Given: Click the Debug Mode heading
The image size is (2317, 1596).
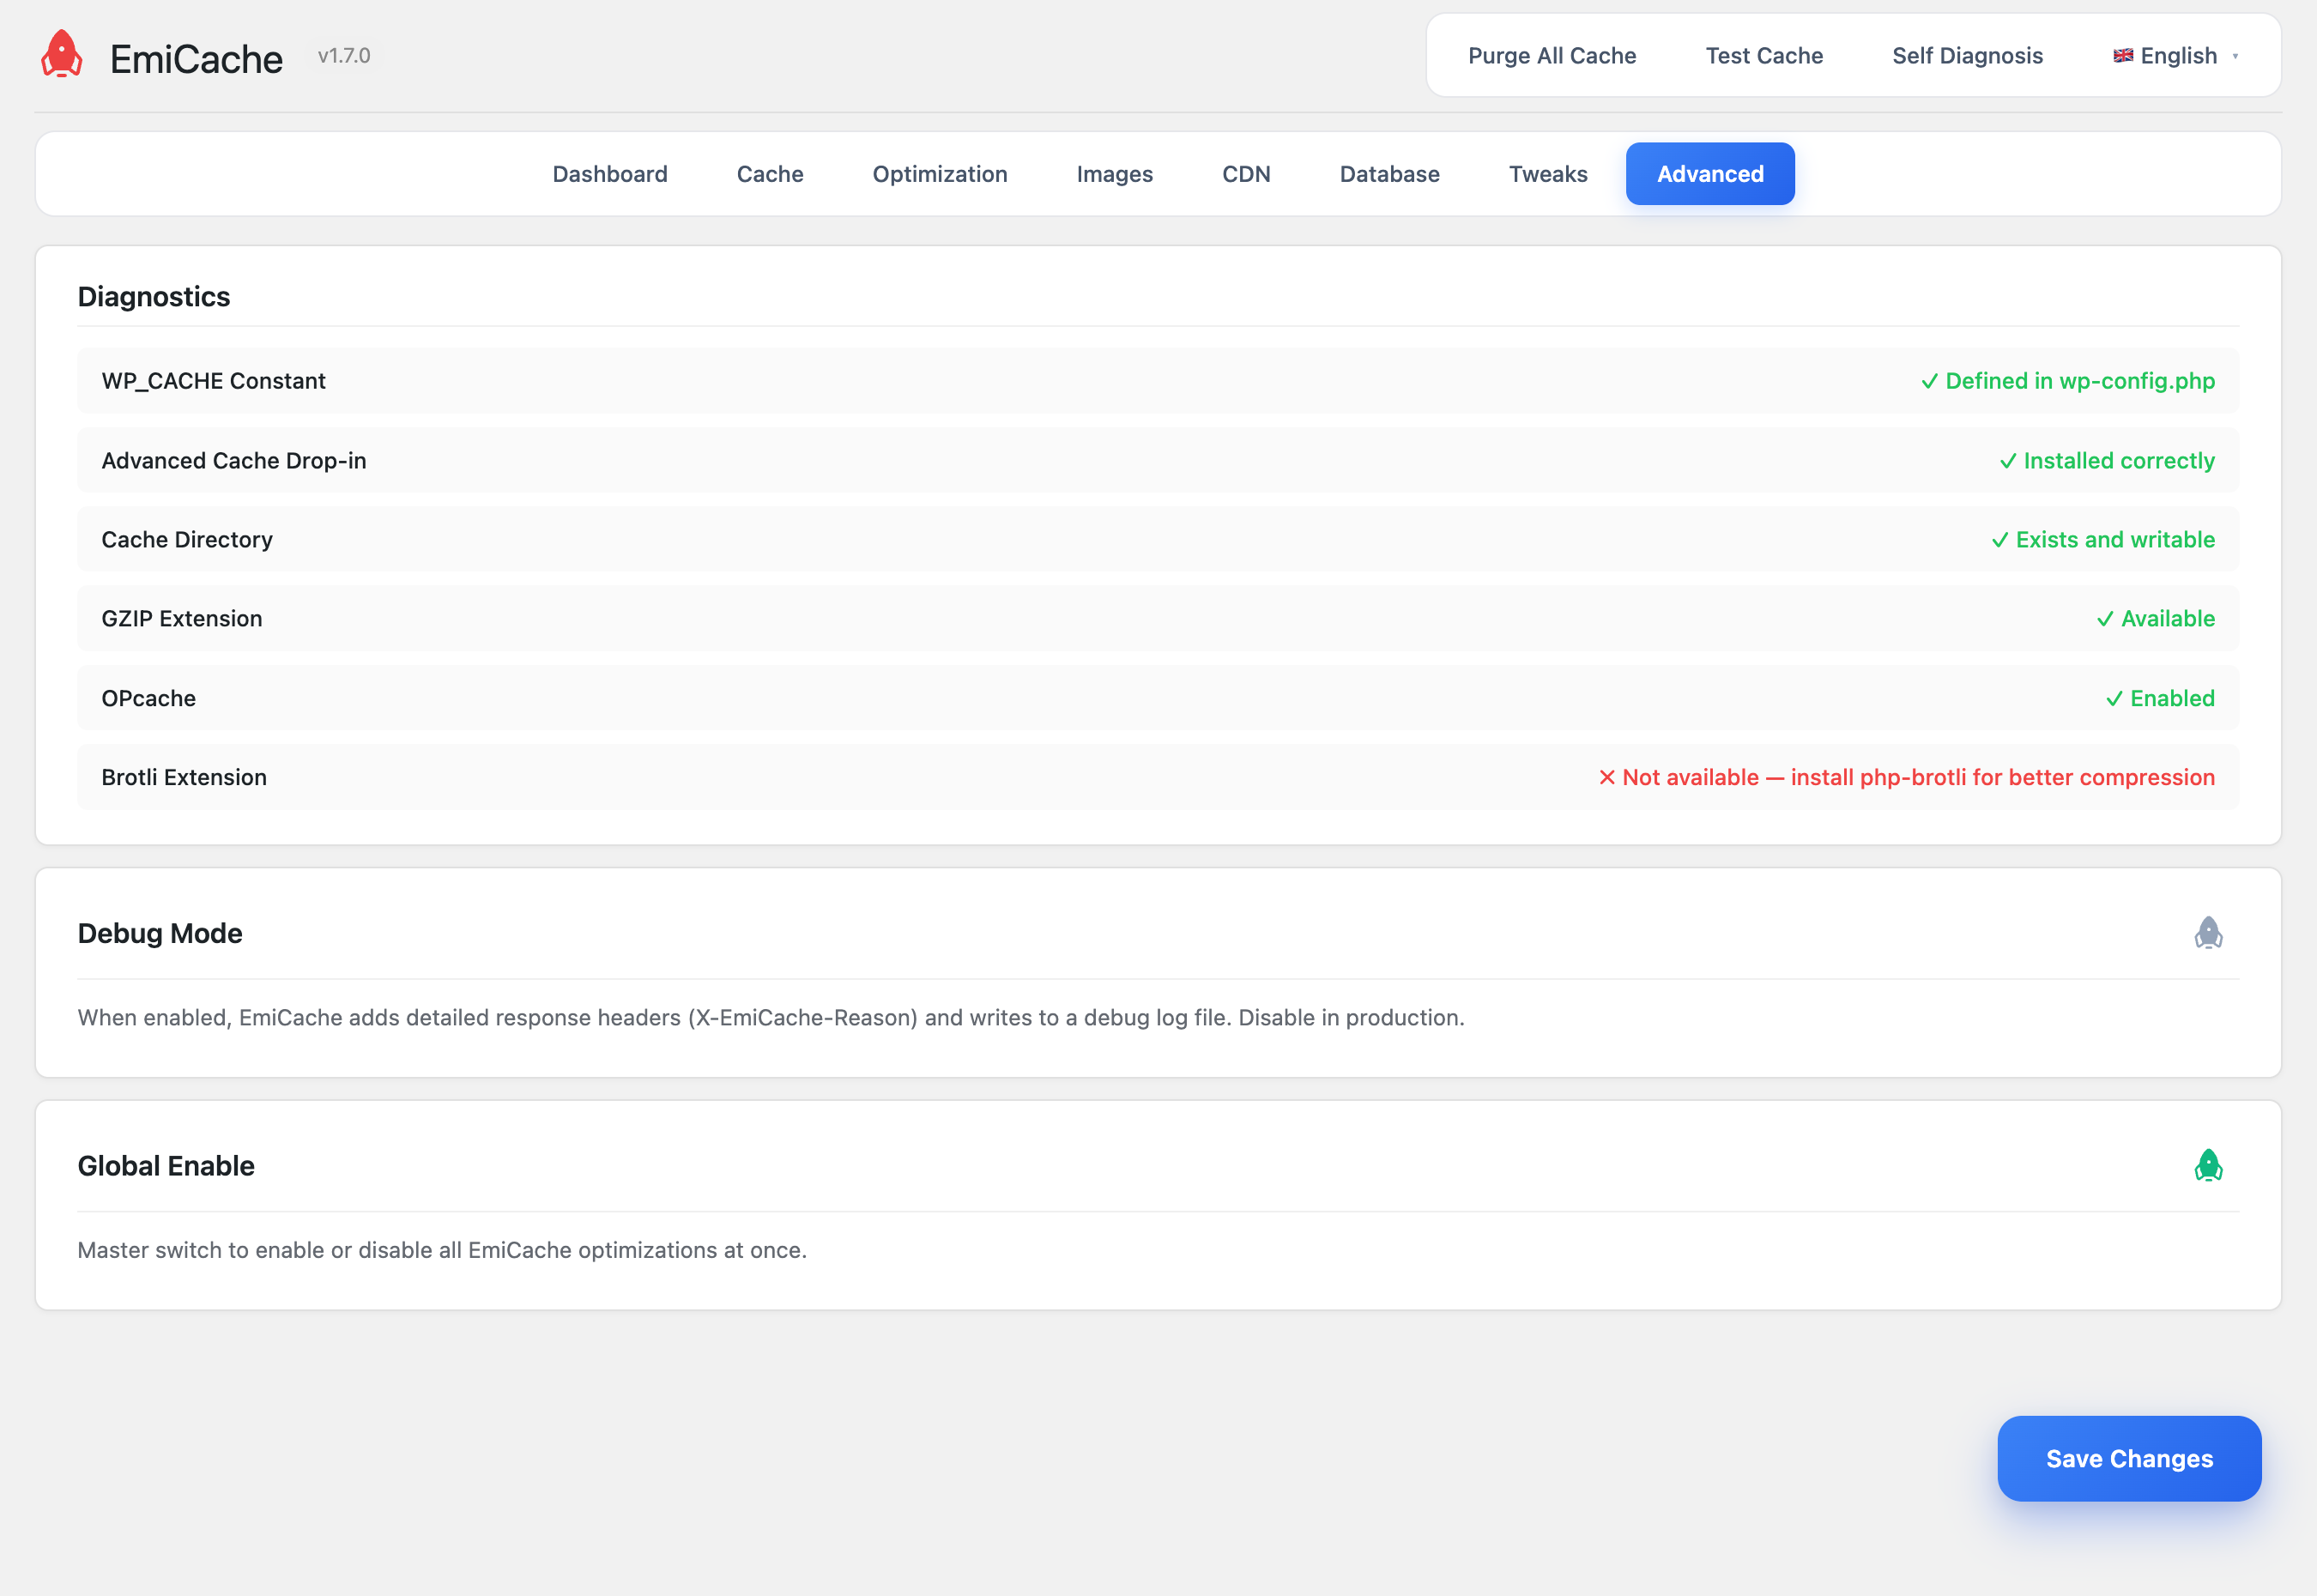Looking at the screenshot, I should click(160, 933).
